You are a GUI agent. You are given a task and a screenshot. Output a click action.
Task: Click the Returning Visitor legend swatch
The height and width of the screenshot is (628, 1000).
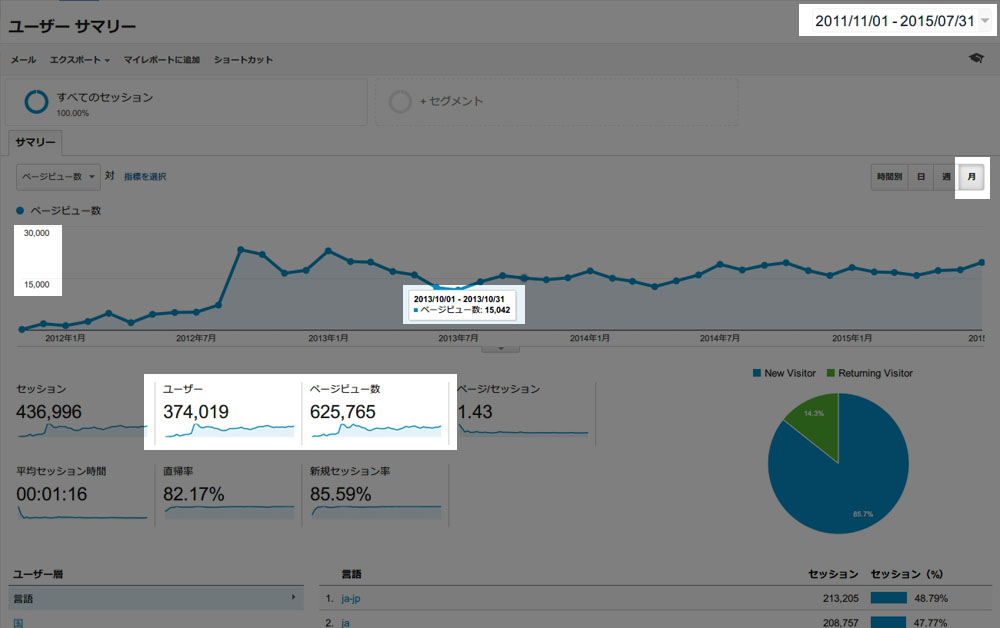click(x=830, y=373)
